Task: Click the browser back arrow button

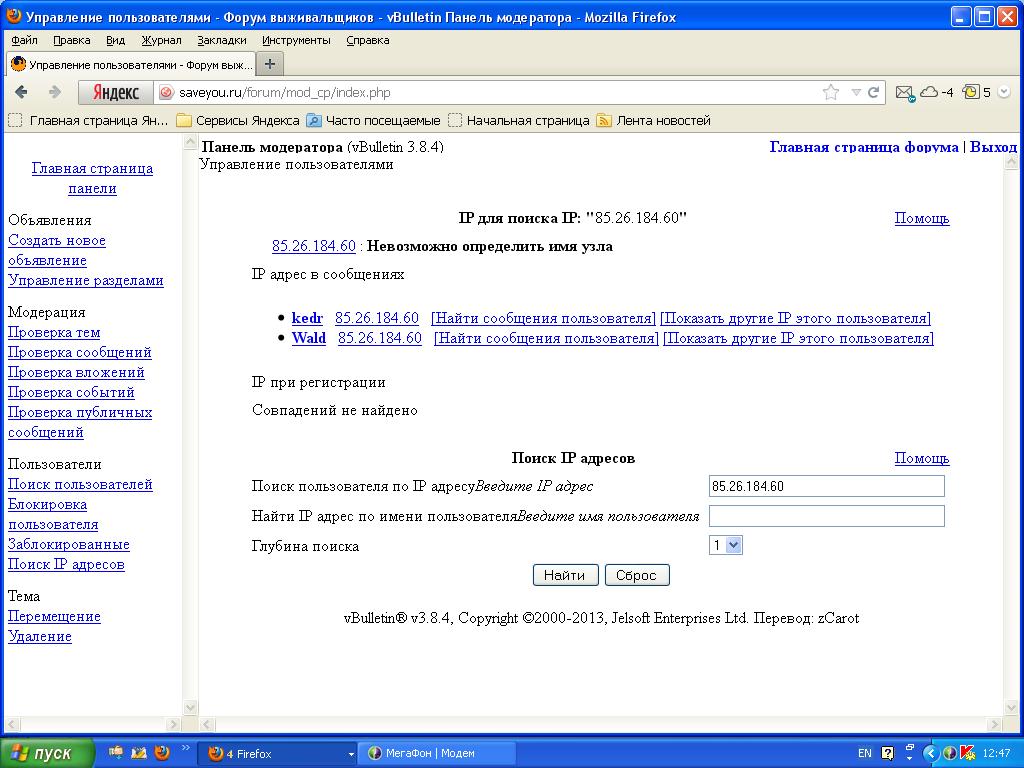Action: (22, 92)
